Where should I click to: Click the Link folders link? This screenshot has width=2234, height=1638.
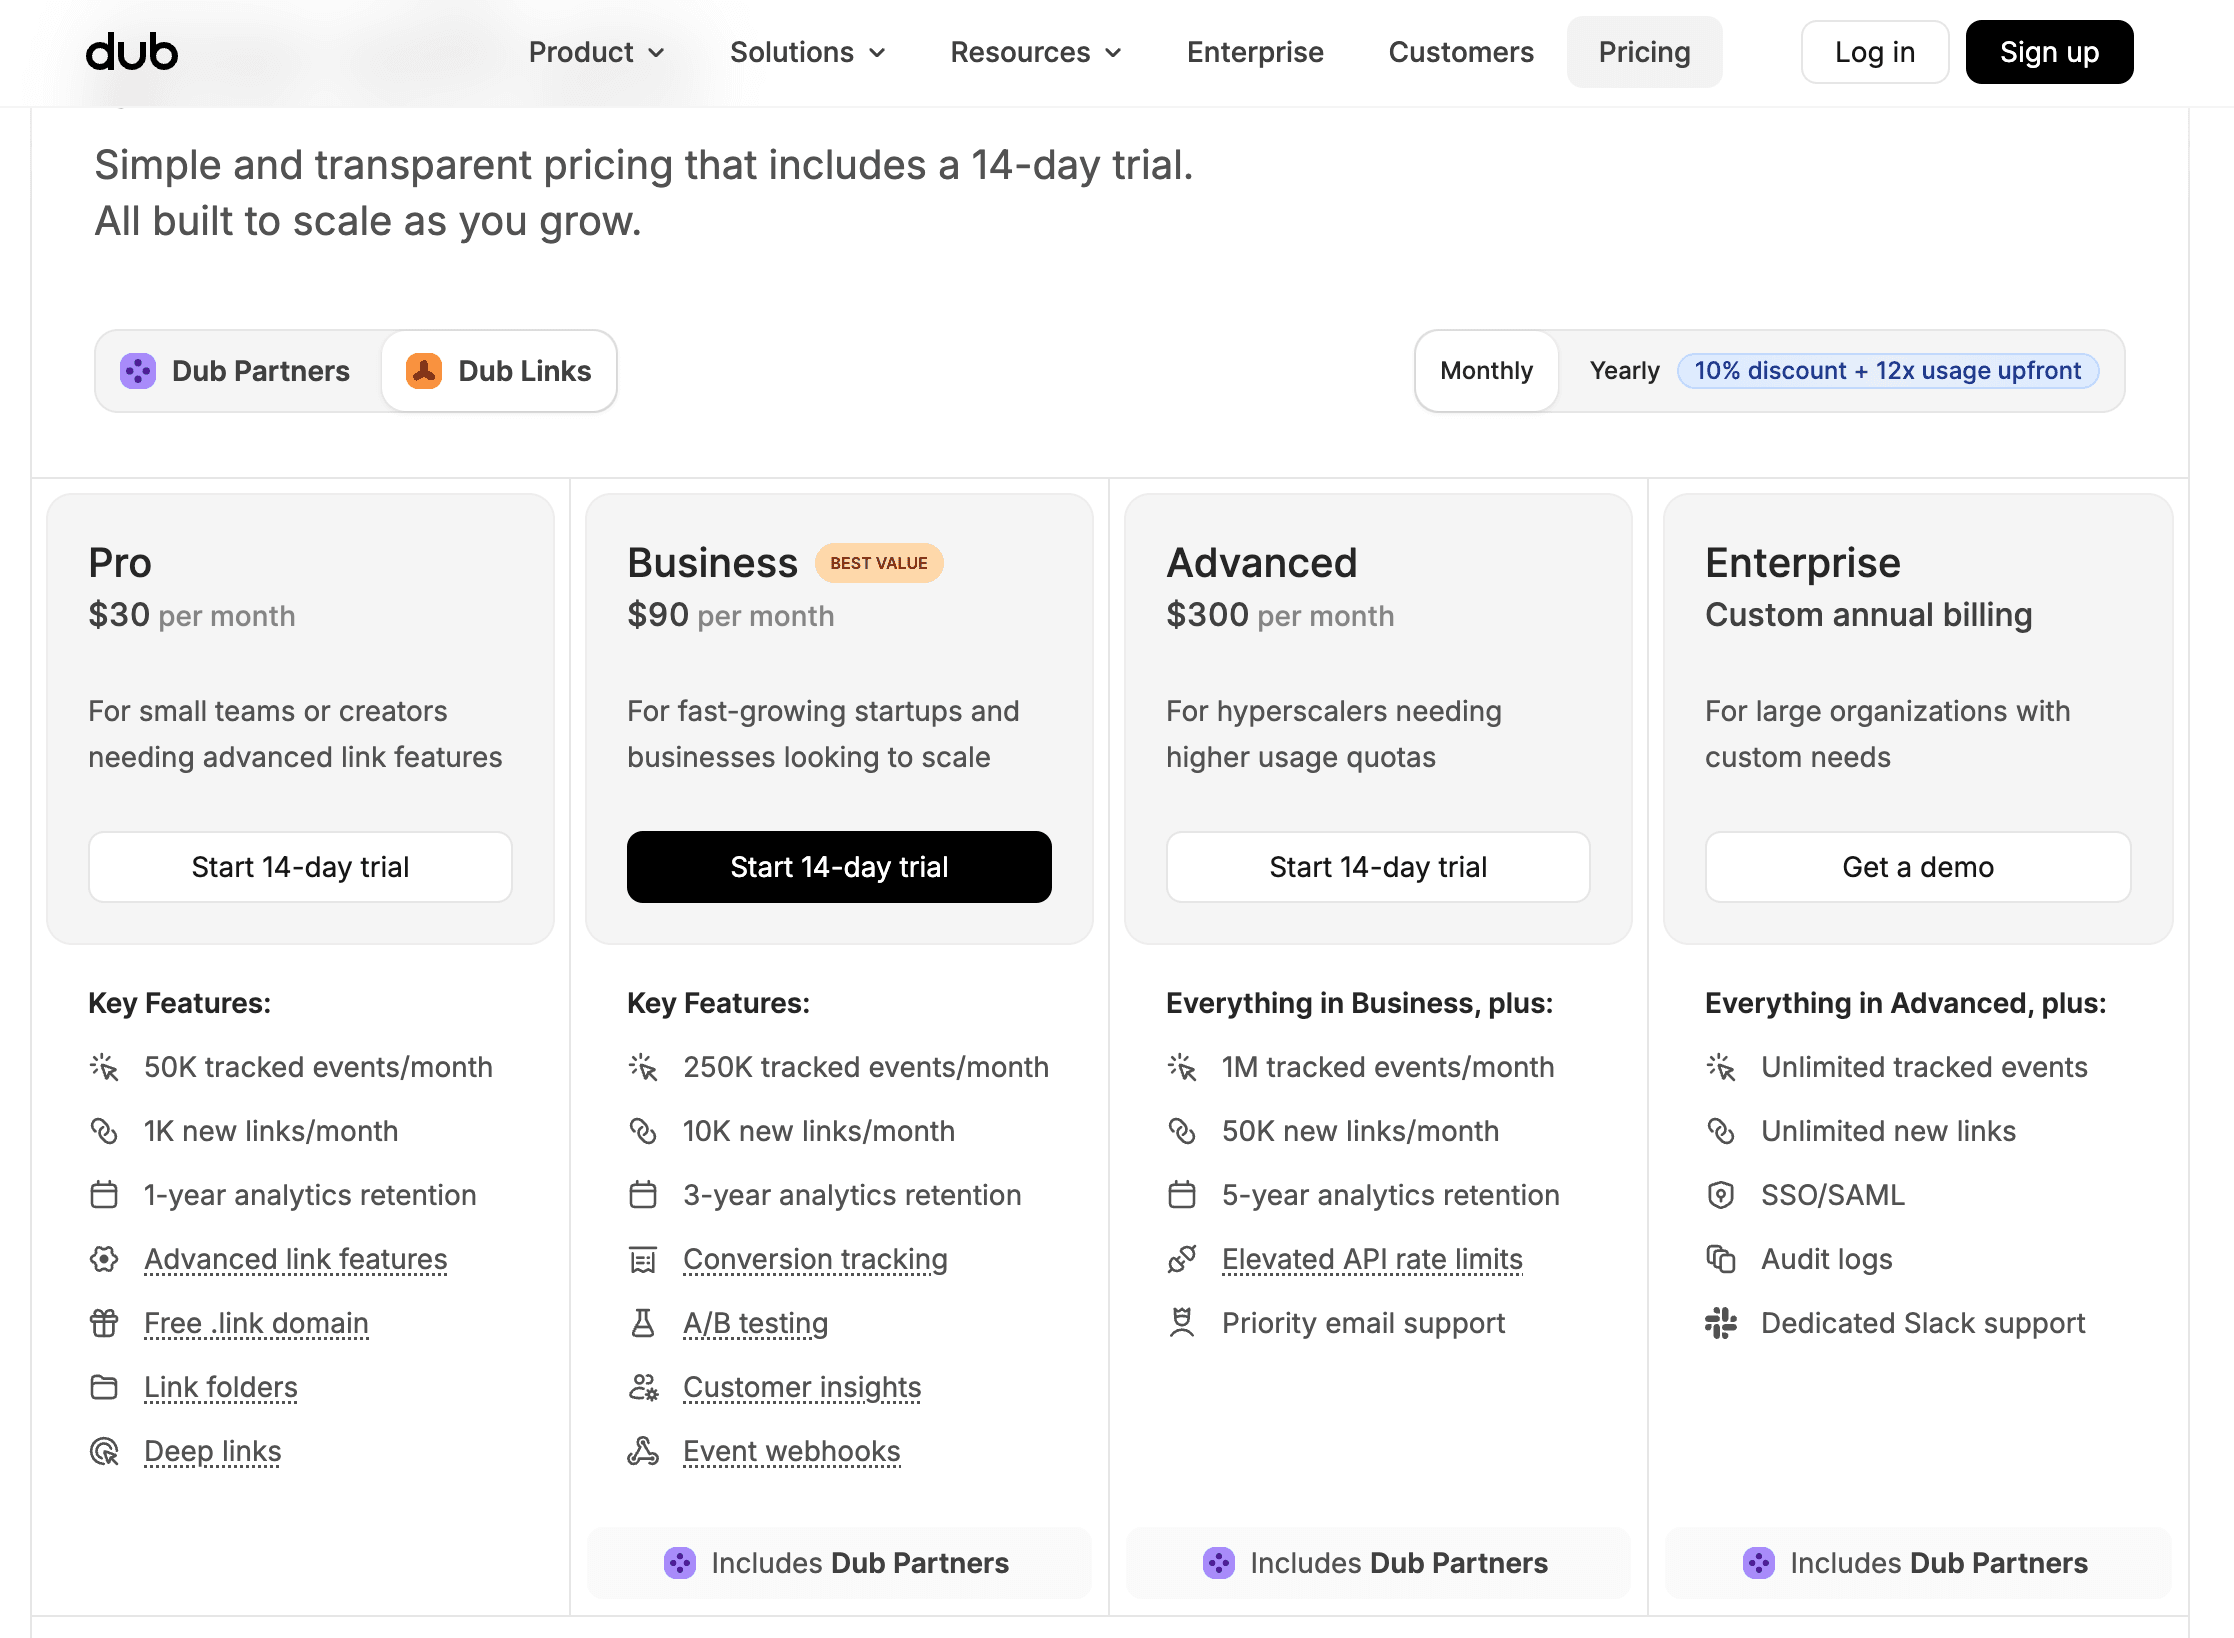point(221,1387)
